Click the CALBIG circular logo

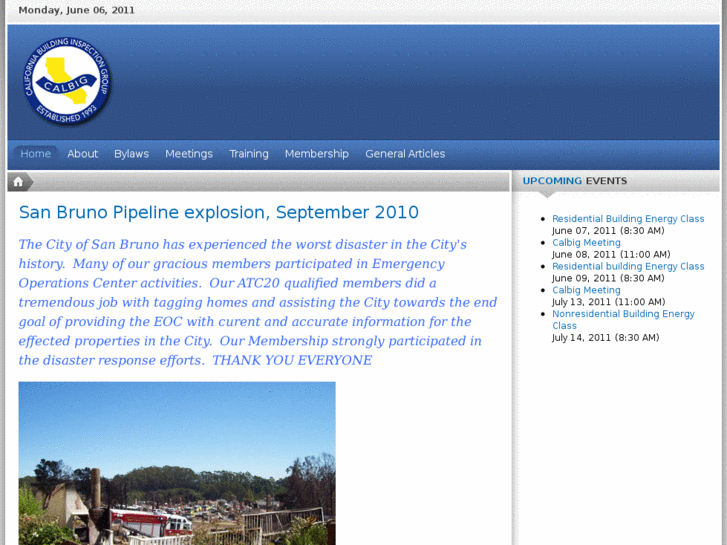click(67, 82)
